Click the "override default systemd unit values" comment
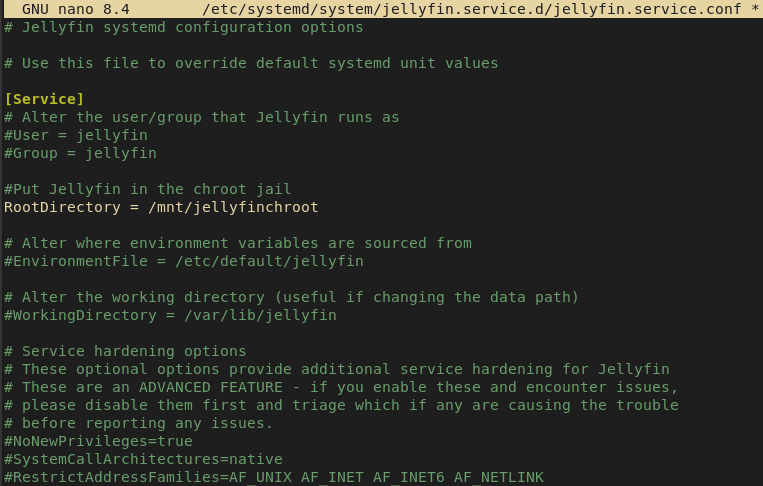The height and width of the screenshot is (486, 763). coord(350,63)
